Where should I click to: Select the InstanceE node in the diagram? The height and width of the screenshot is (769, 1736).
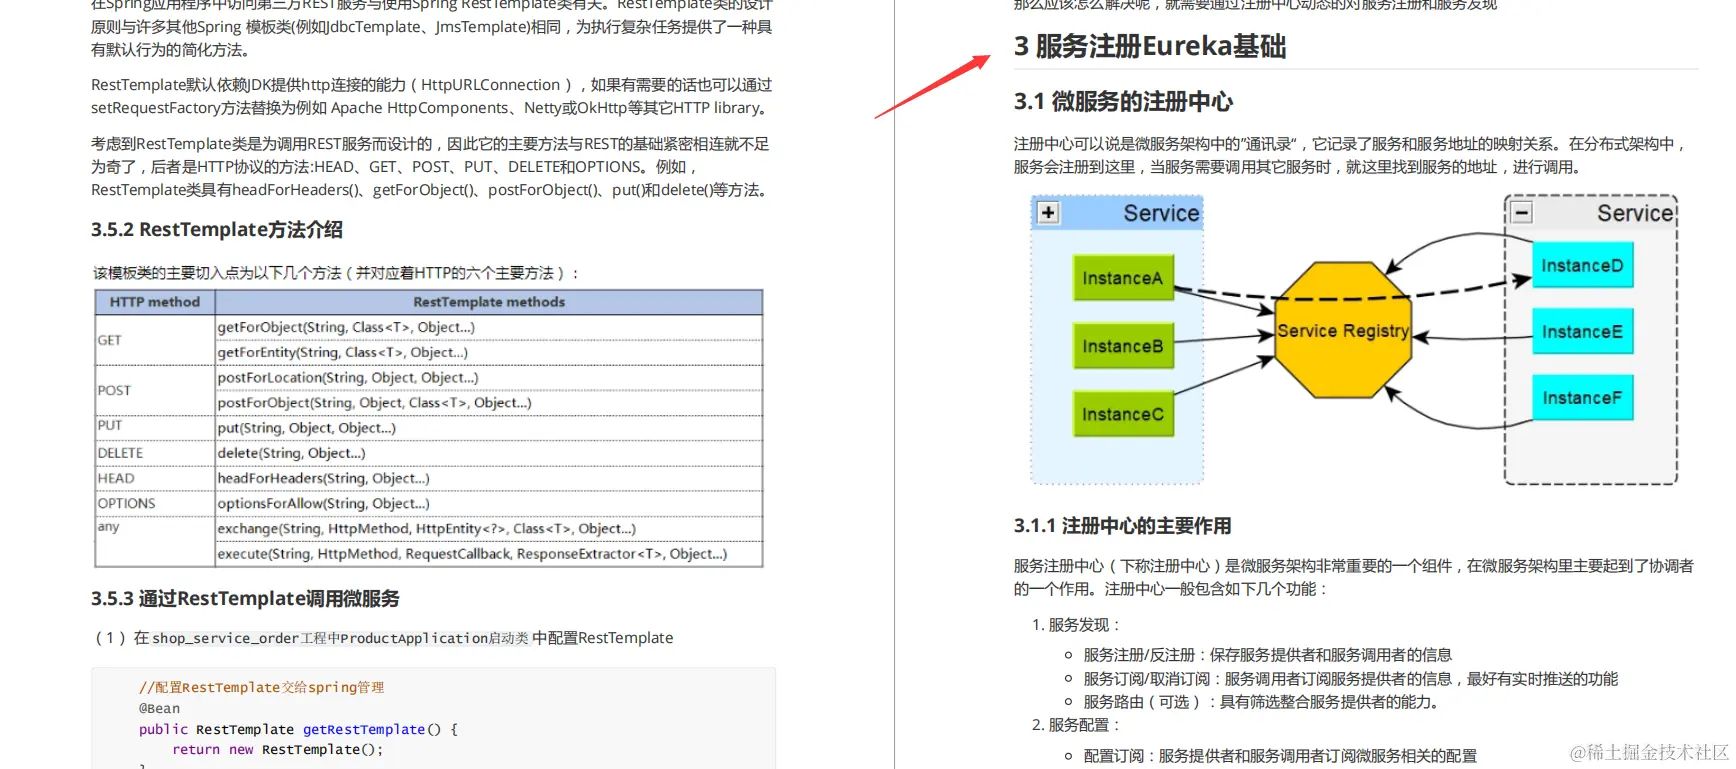[1582, 331]
